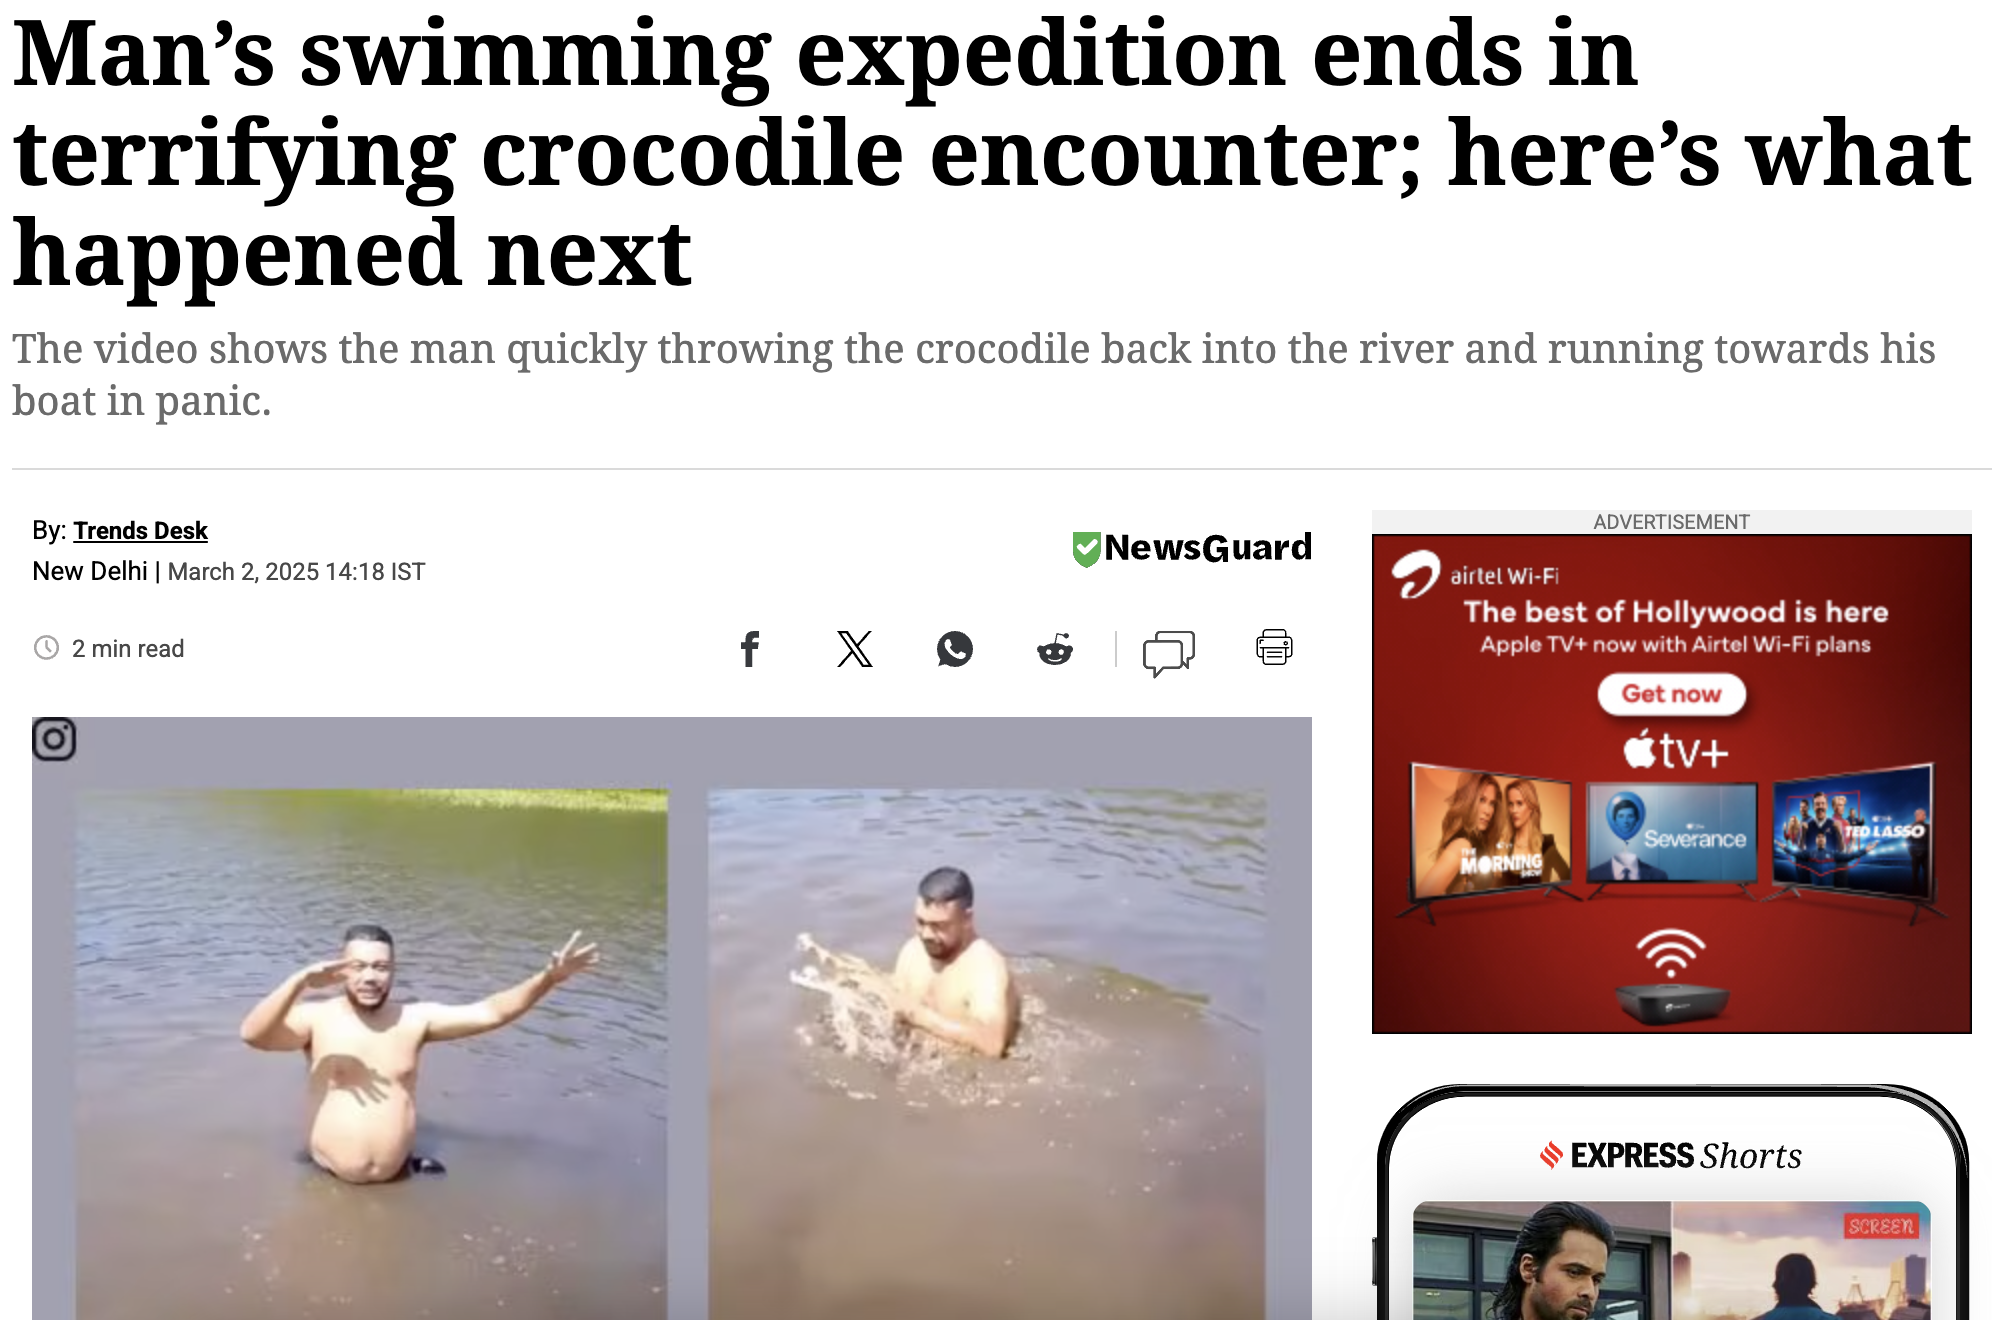Screen dimensions: 2016x1320
Task: Open the left photo of man saluting
Action: click(x=372, y=1054)
